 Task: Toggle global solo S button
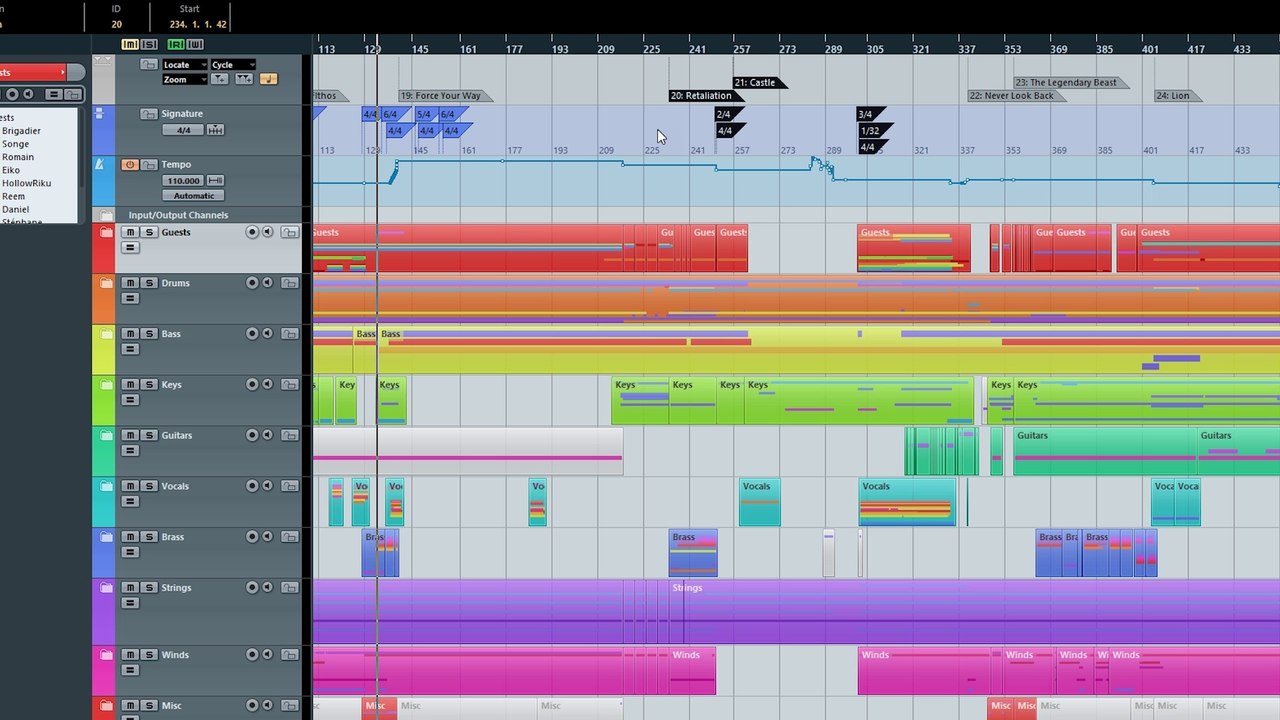click(149, 44)
